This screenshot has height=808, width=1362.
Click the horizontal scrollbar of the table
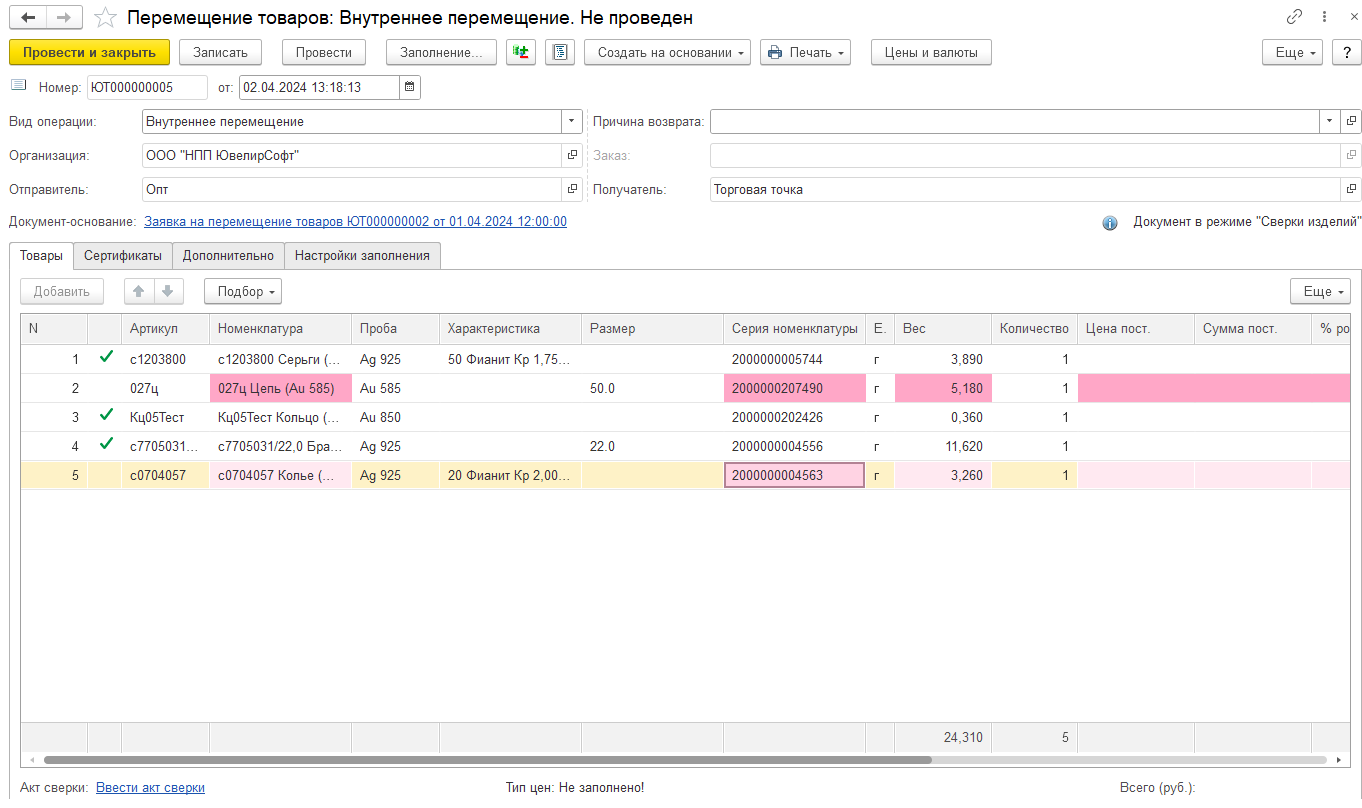click(487, 760)
